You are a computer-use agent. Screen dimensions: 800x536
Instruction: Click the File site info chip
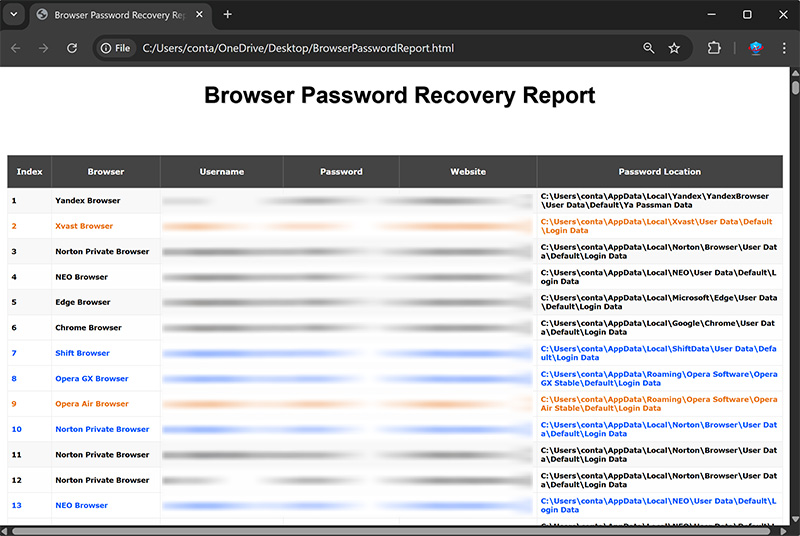click(116, 48)
